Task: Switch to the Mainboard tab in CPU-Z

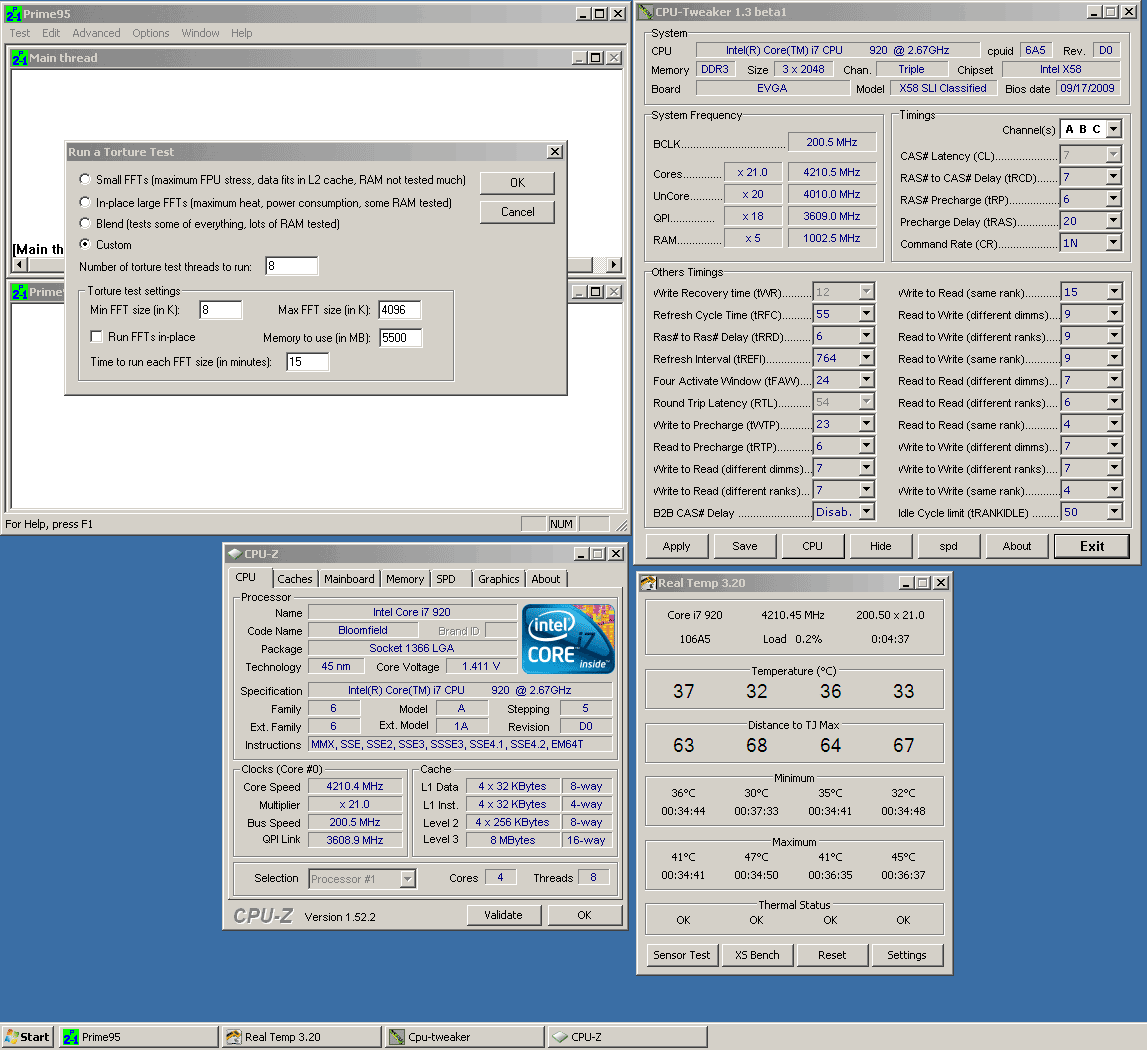Action: (x=349, y=579)
